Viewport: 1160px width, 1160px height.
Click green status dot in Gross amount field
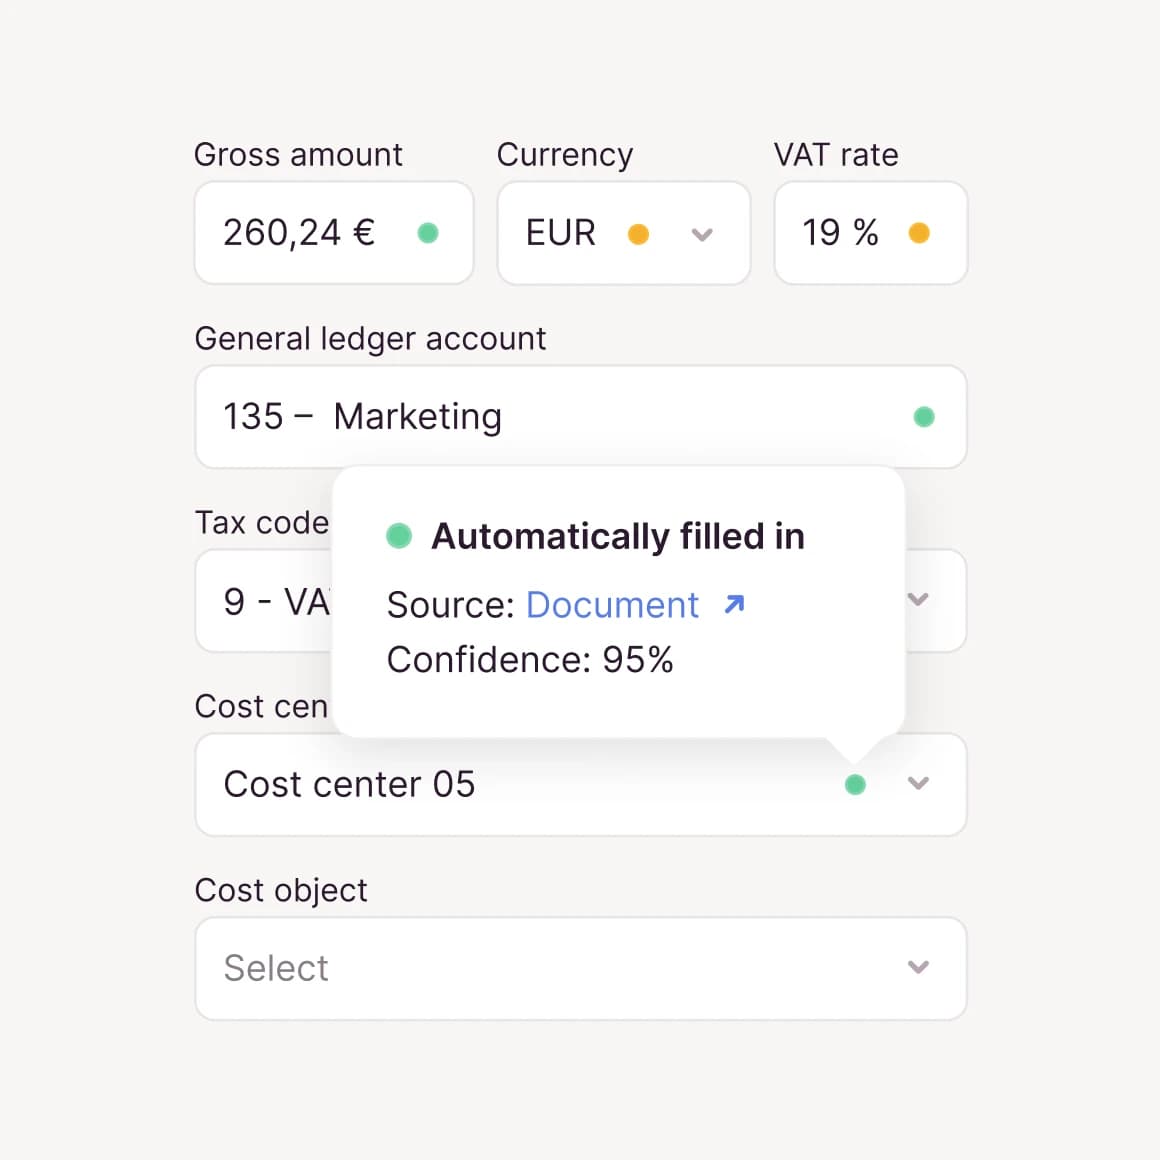428,233
